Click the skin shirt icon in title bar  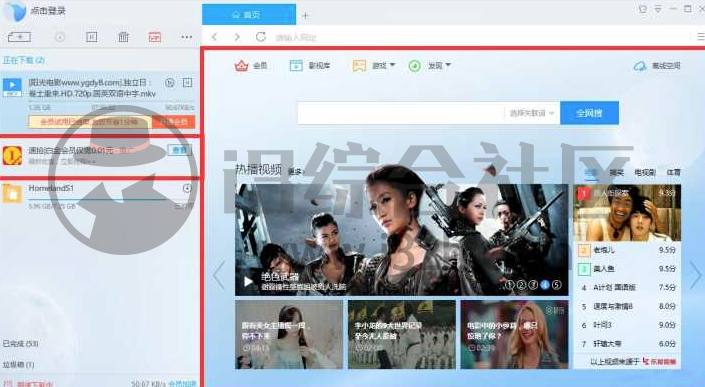tap(643, 9)
